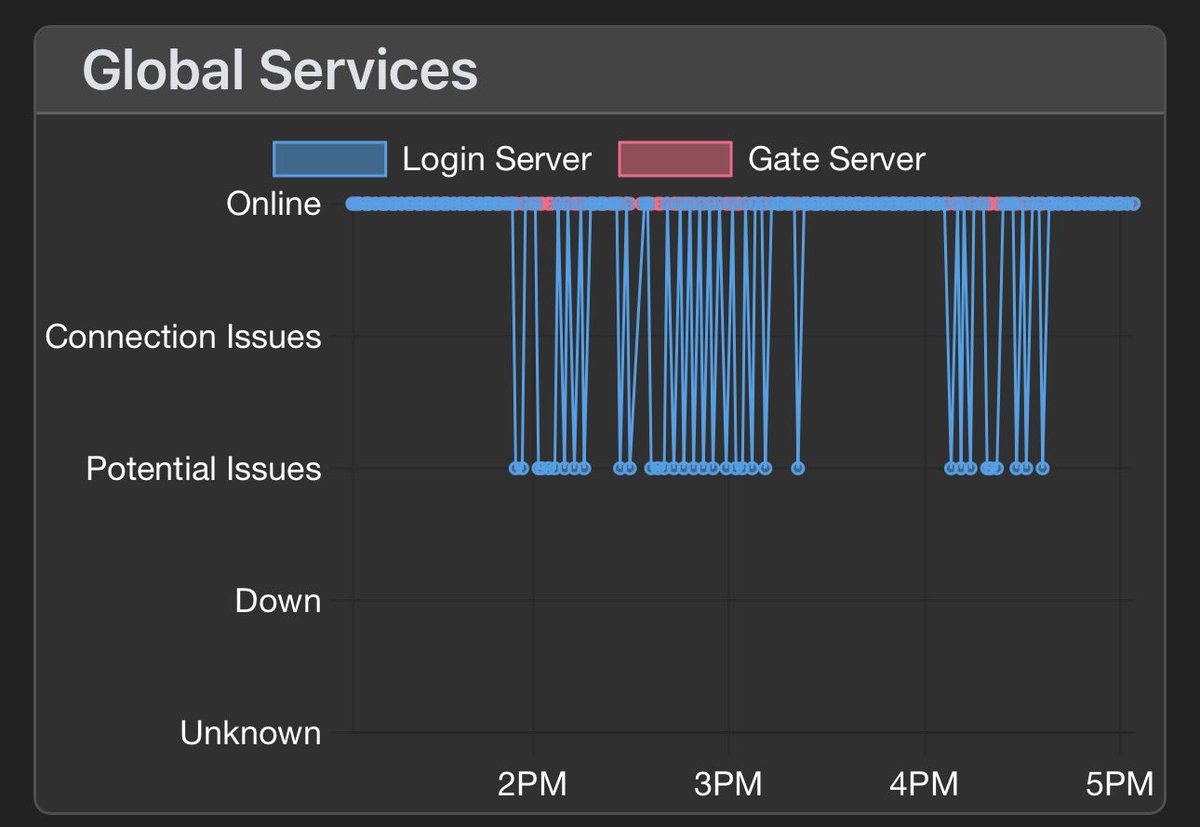Click the Login Server legend label

tap(497, 159)
